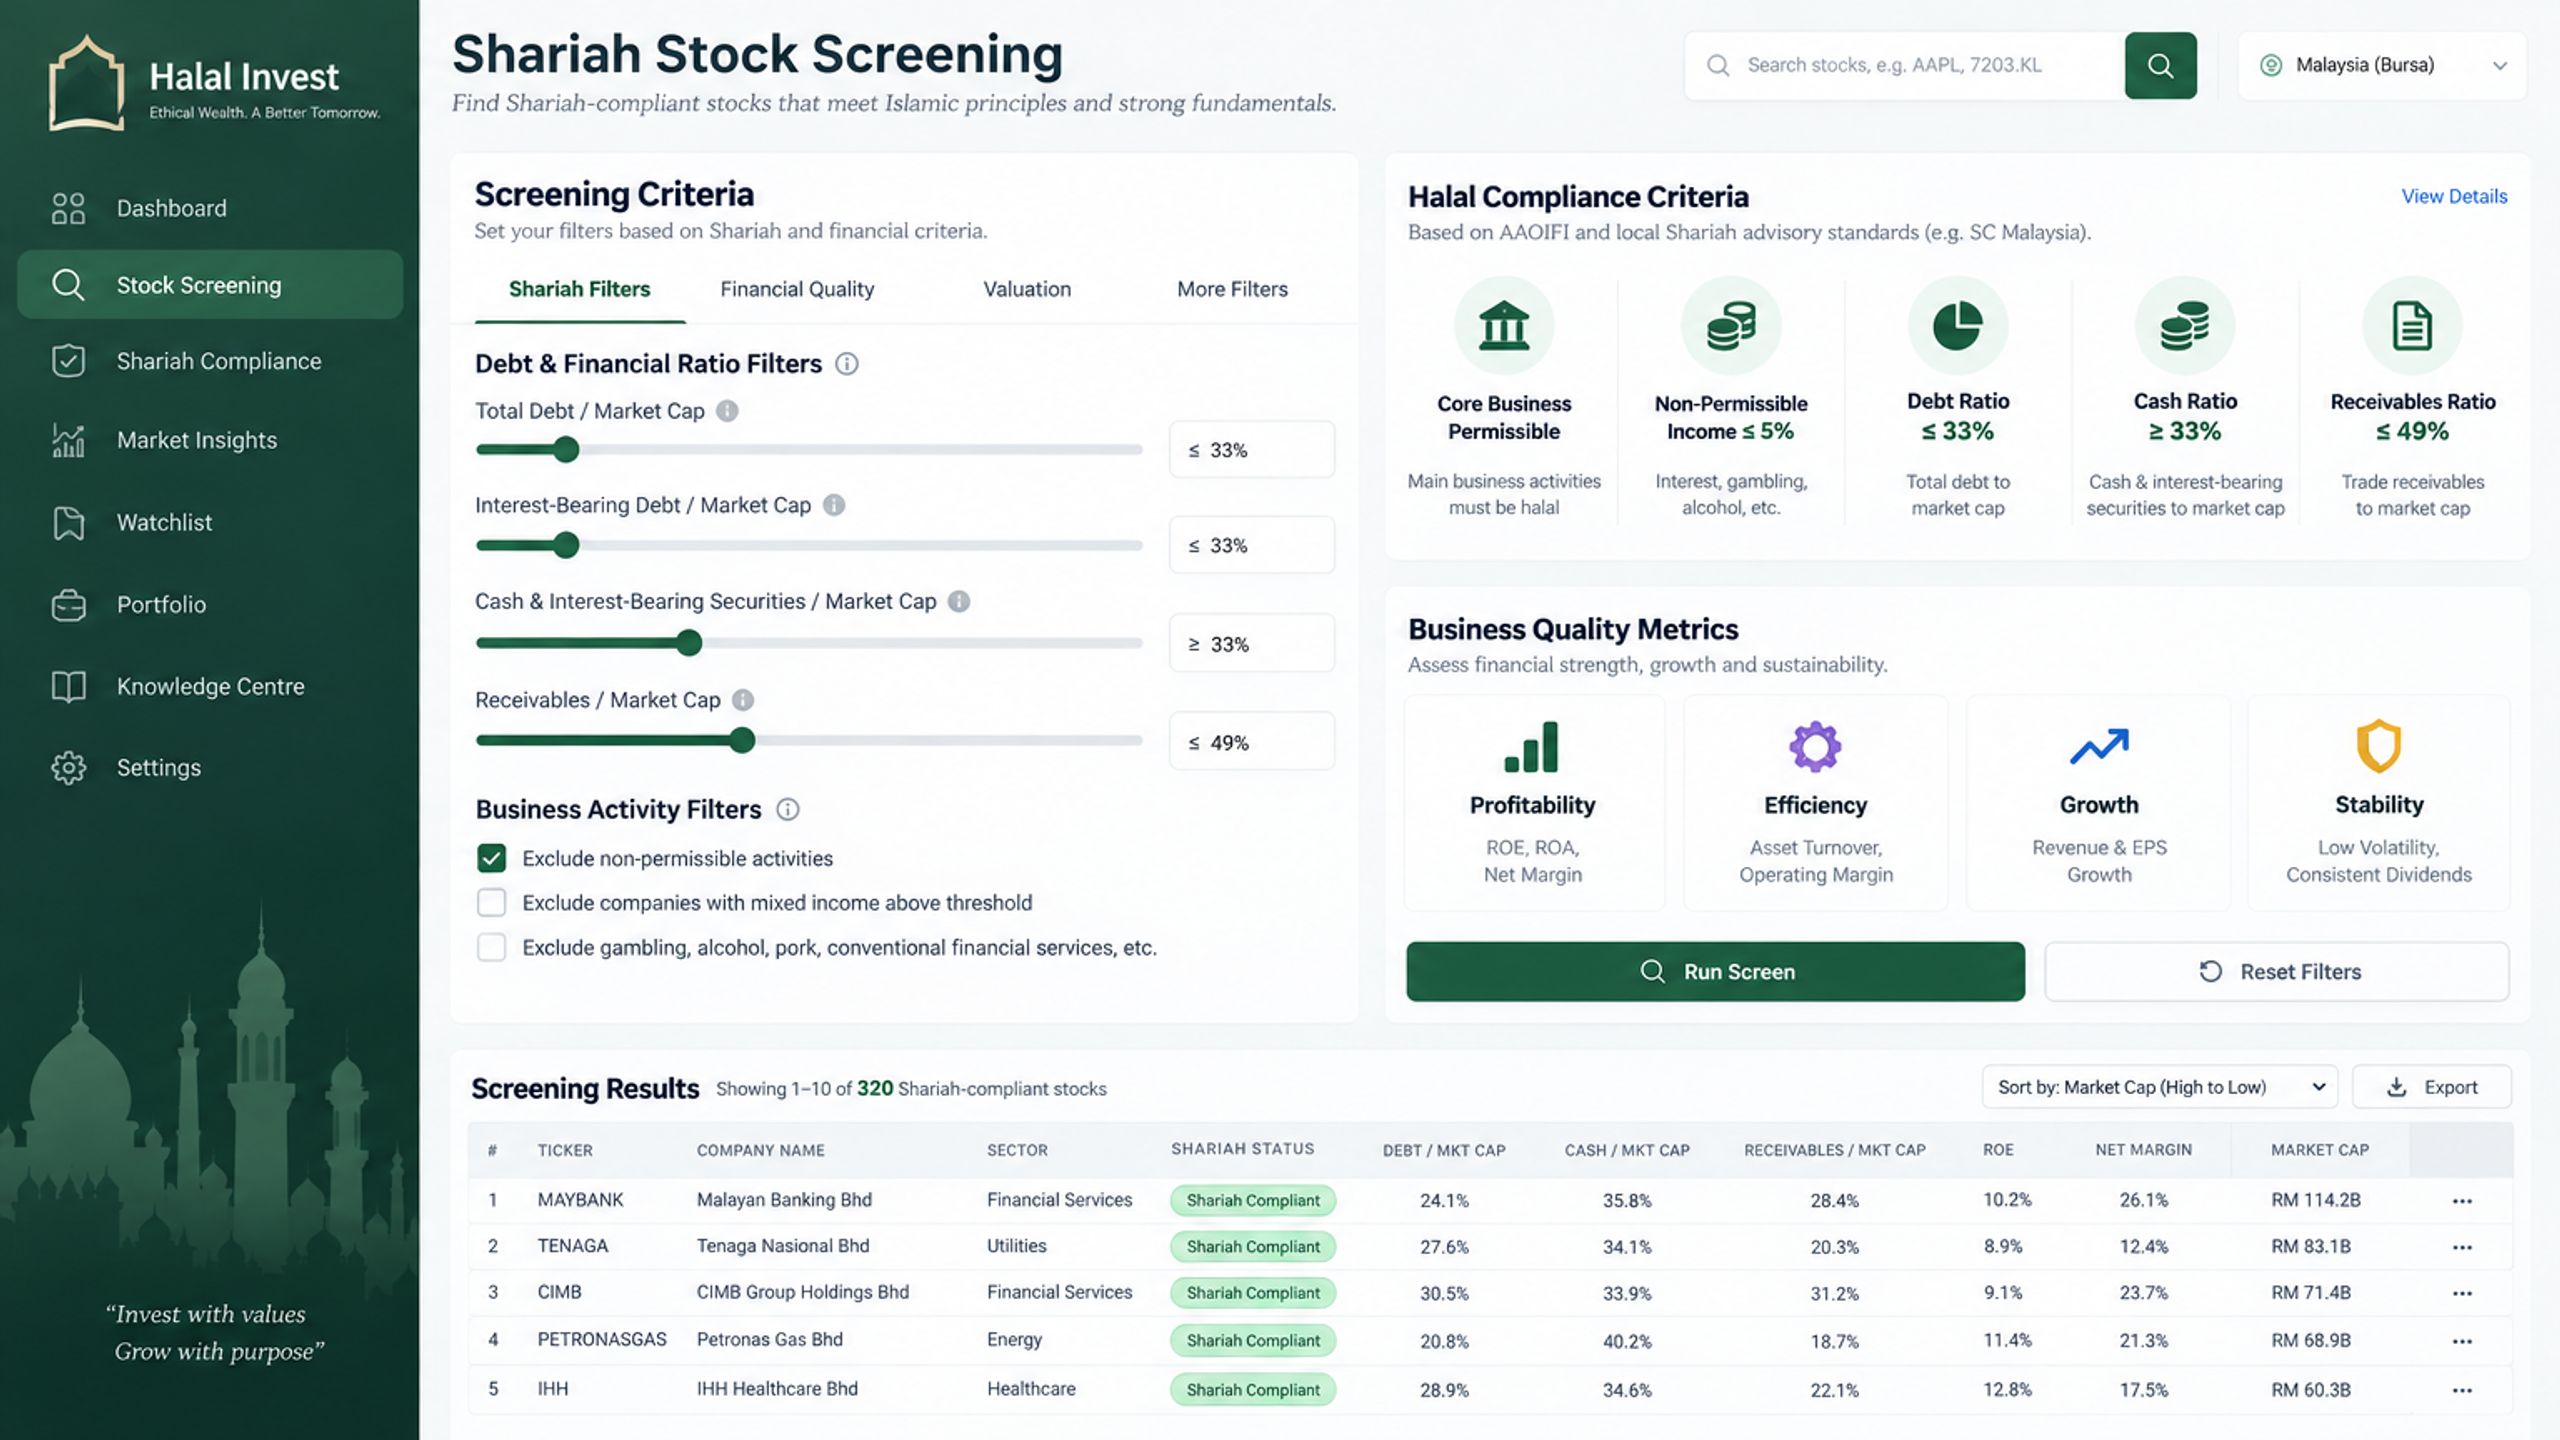This screenshot has width=2560, height=1440.
Task: Go to Watchlist in sidebar
Action: pyautogui.click(x=210, y=522)
